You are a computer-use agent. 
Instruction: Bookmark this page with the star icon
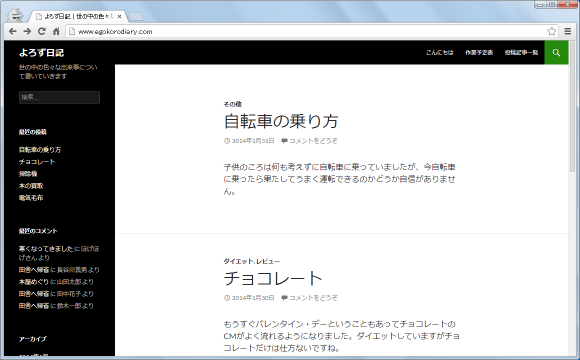[x=552, y=31]
